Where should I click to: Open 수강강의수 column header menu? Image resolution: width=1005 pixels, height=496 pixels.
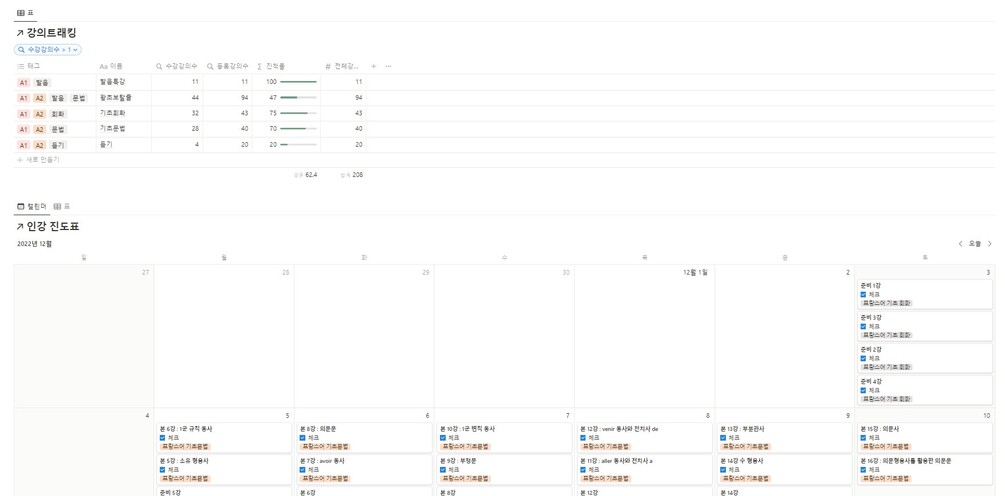pyautogui.click(x=177, y=66)
